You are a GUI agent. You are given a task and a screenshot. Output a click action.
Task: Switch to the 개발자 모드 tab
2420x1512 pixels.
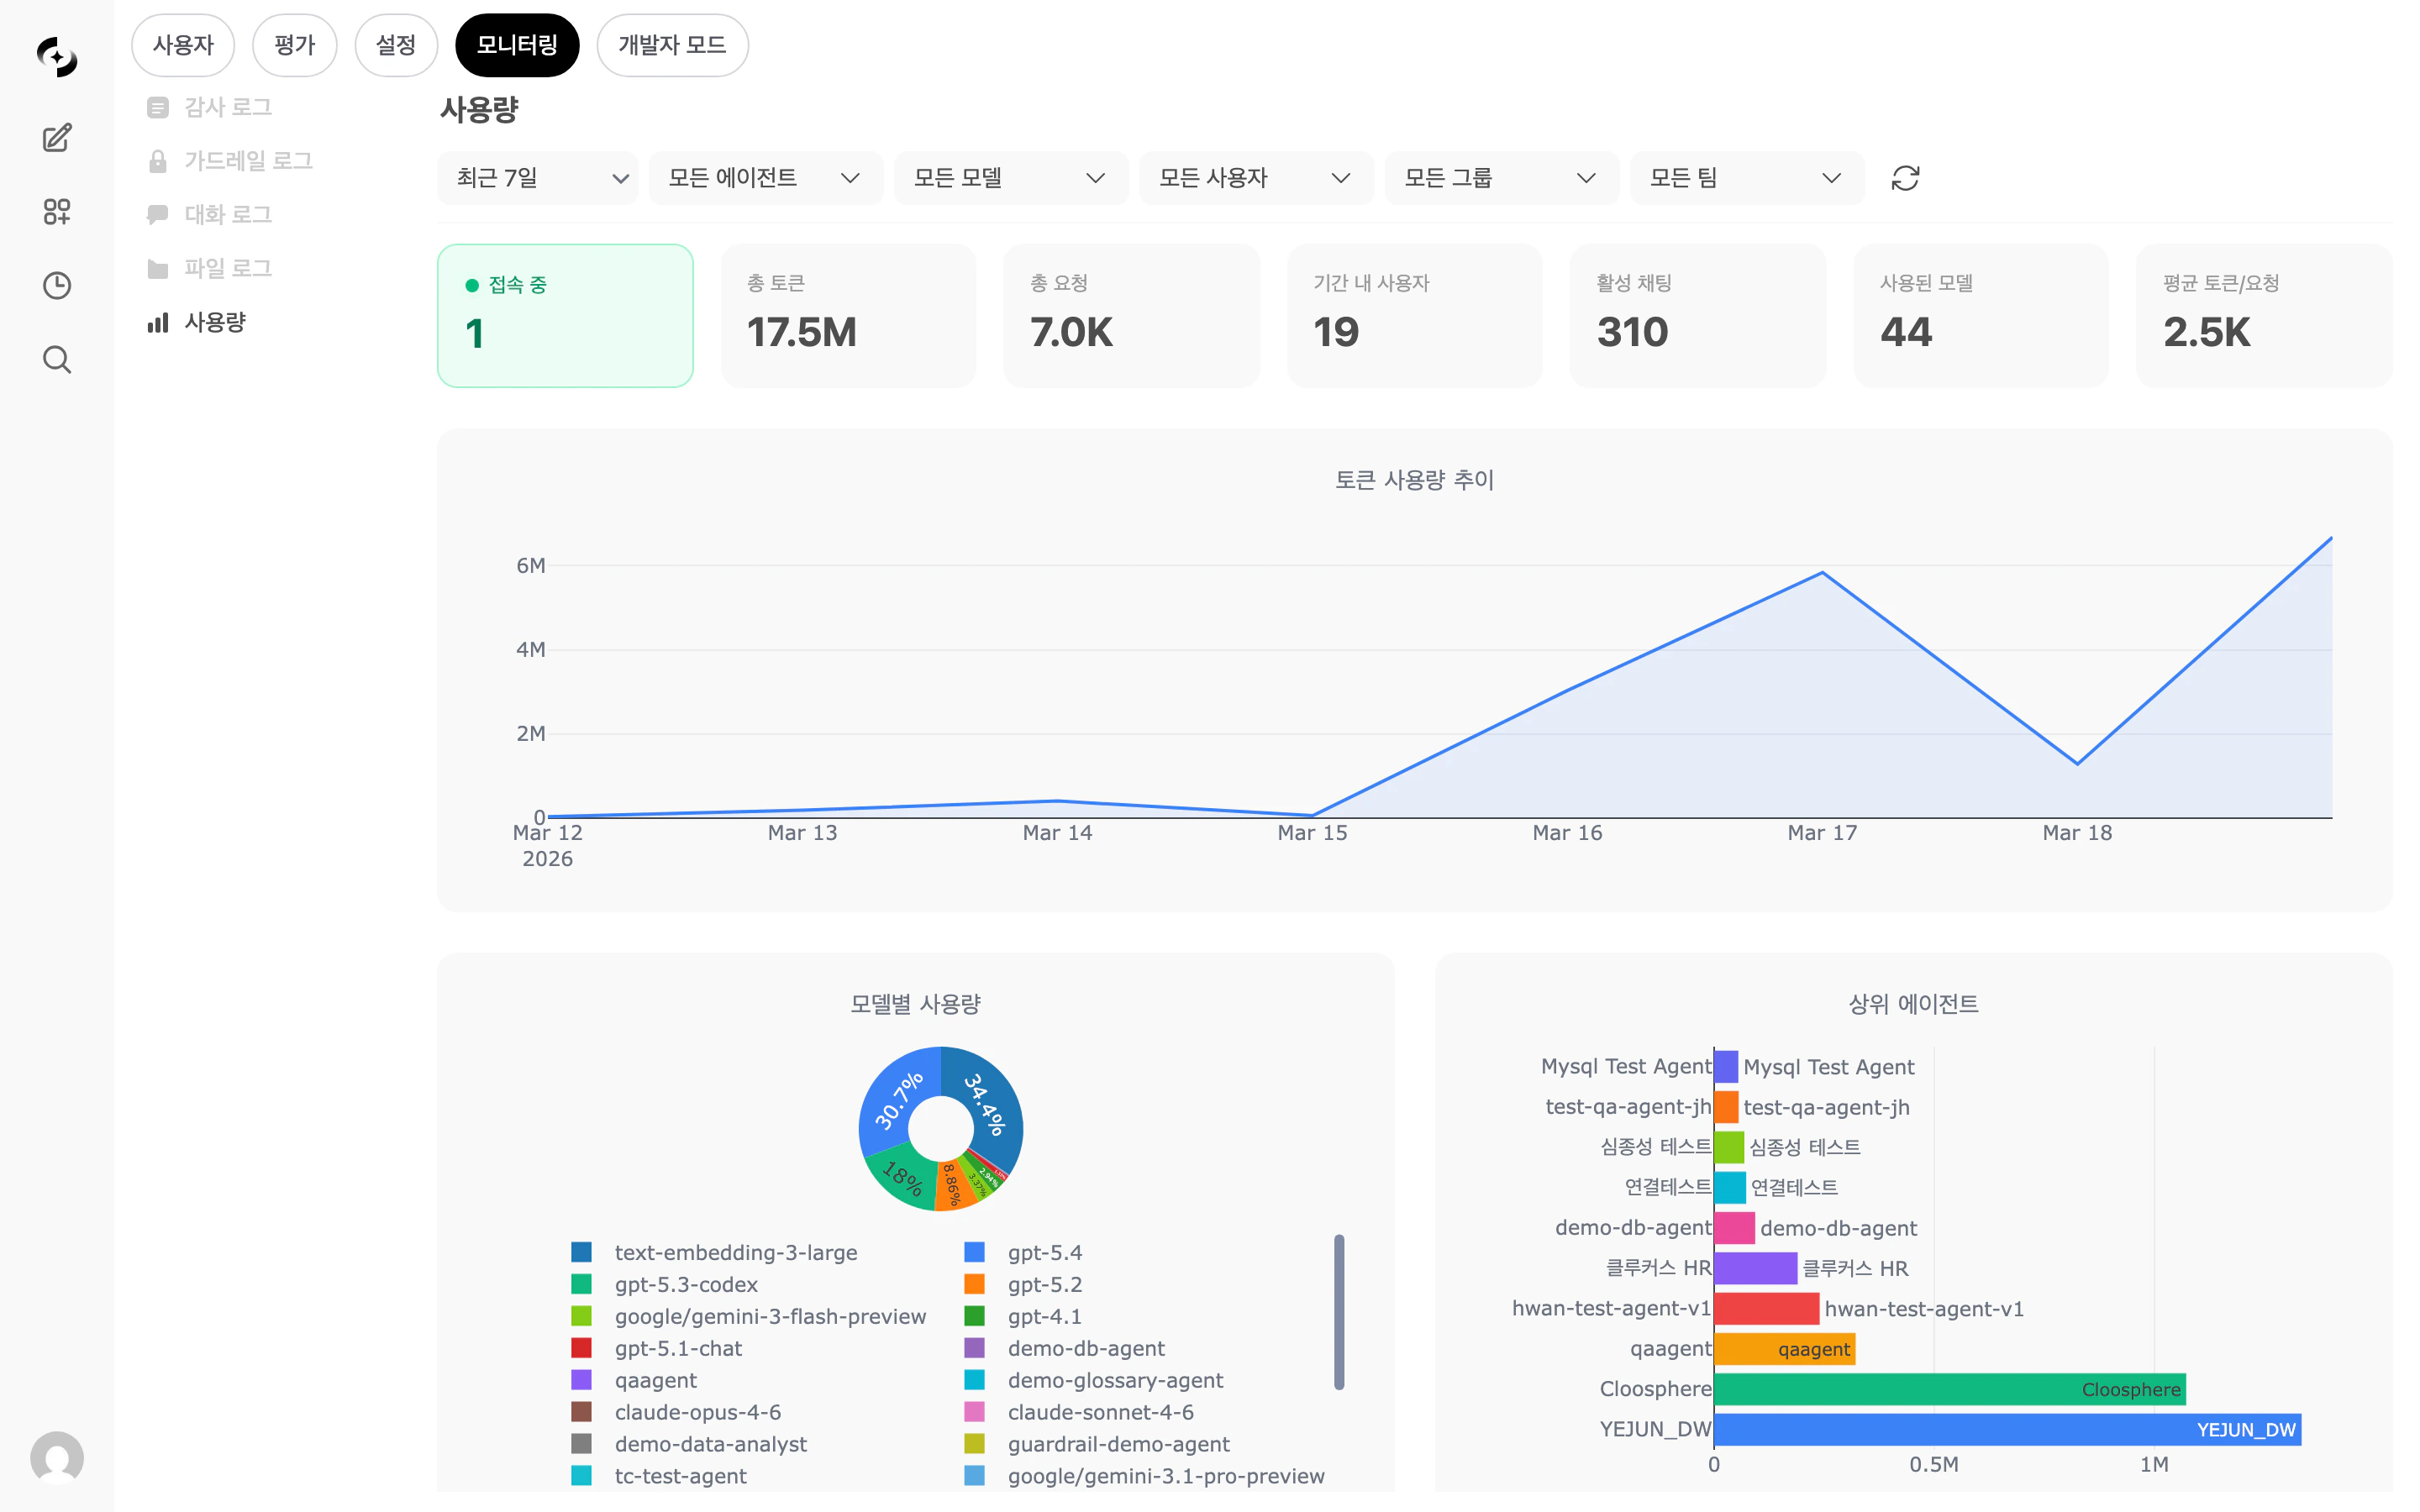[x=671, y=45]
